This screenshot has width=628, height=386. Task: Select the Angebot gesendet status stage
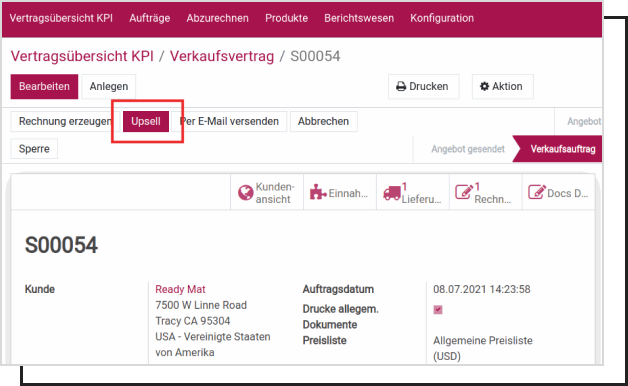[468, 149]
